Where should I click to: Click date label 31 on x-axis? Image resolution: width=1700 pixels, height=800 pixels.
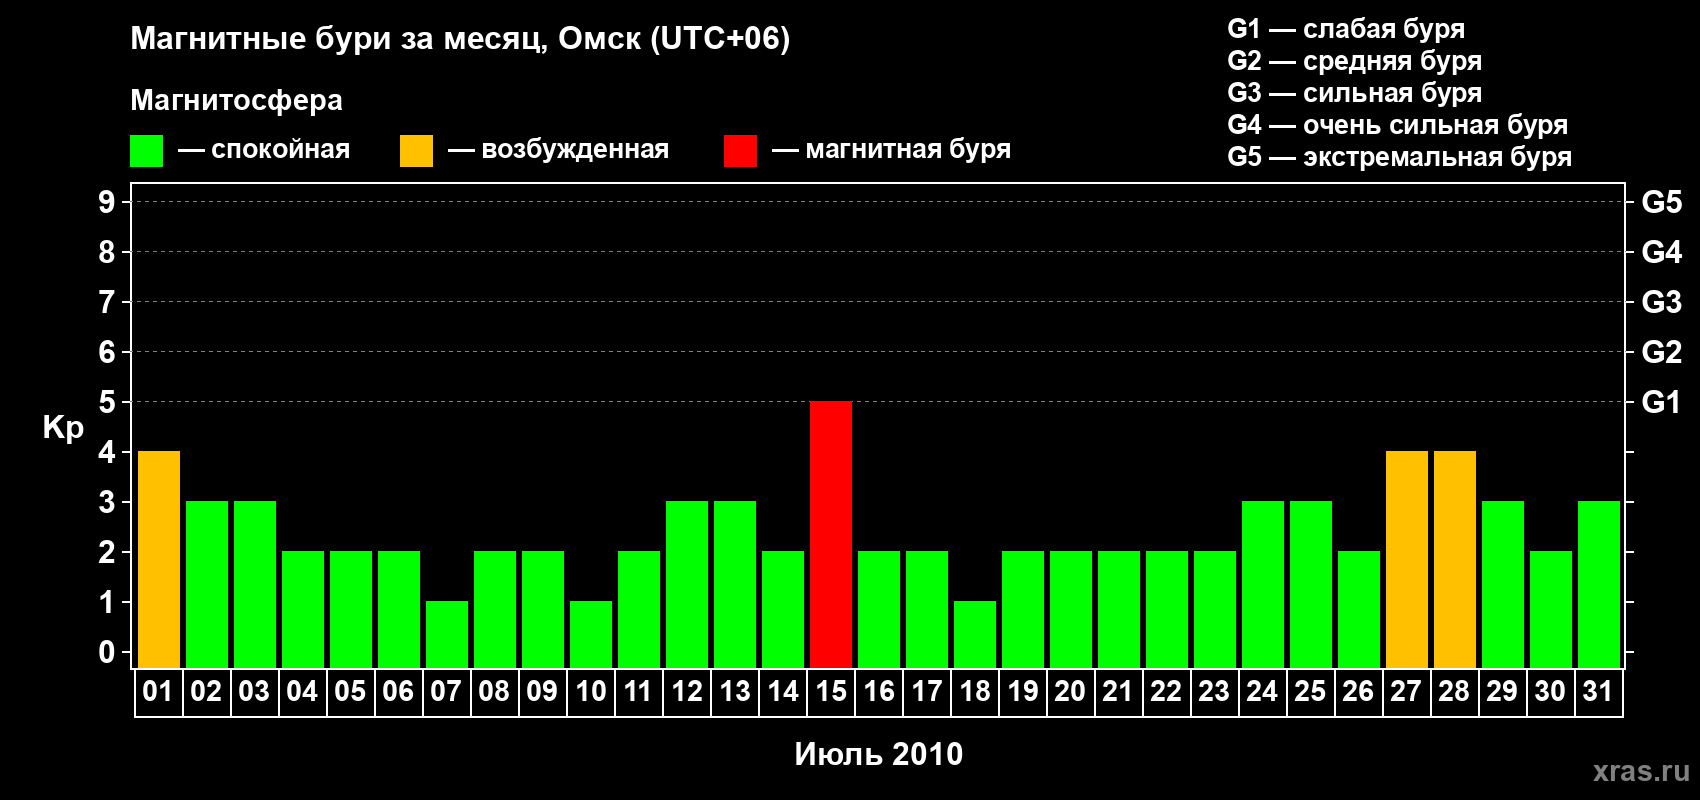(x=1598, y=691)
